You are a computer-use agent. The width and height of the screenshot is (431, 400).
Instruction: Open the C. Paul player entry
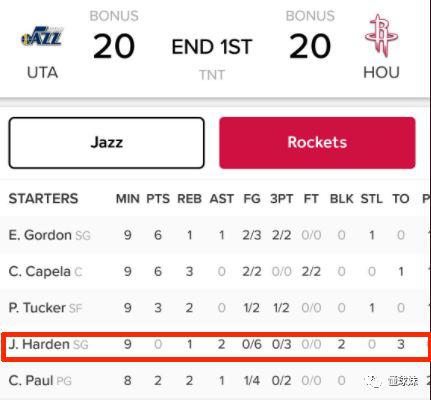click(x=31, y=381)
